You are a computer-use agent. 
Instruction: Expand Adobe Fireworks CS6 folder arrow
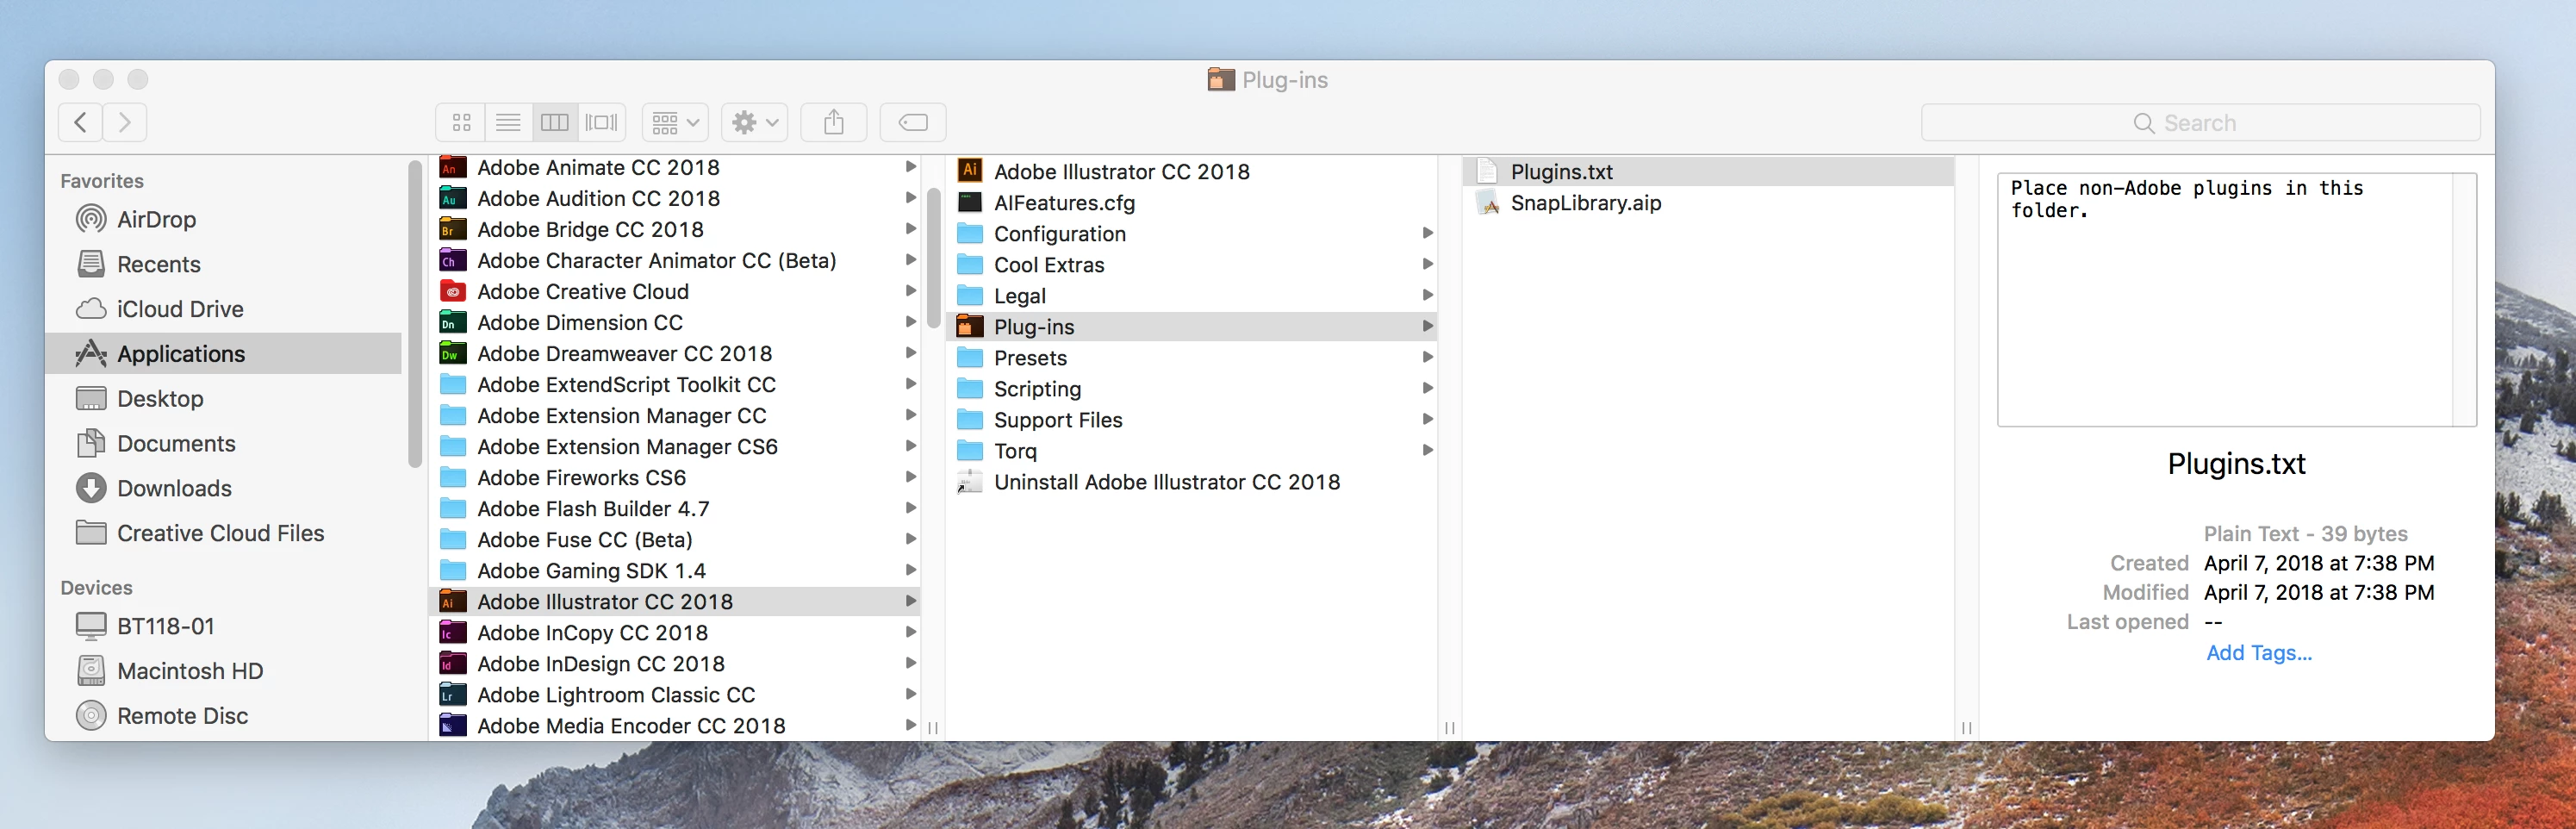tap(910, 477)
